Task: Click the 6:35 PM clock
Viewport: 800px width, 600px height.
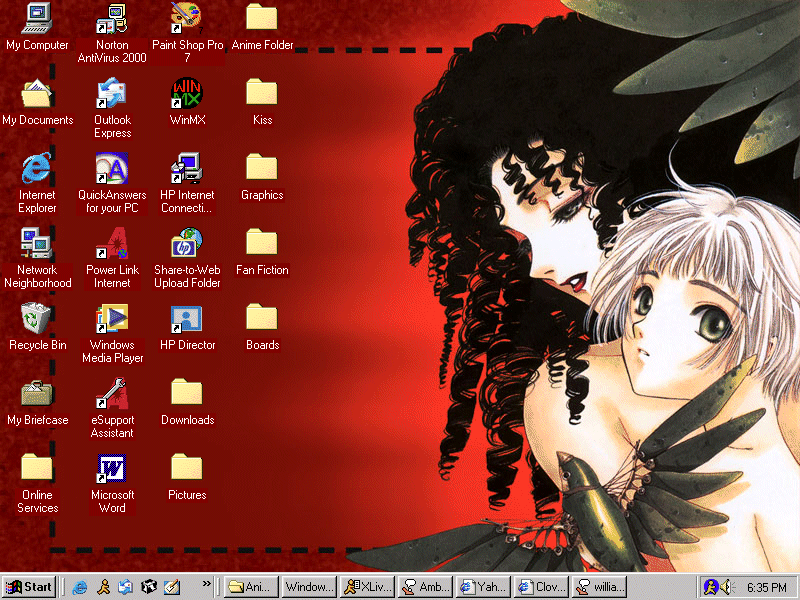Action: pos(766,588)
